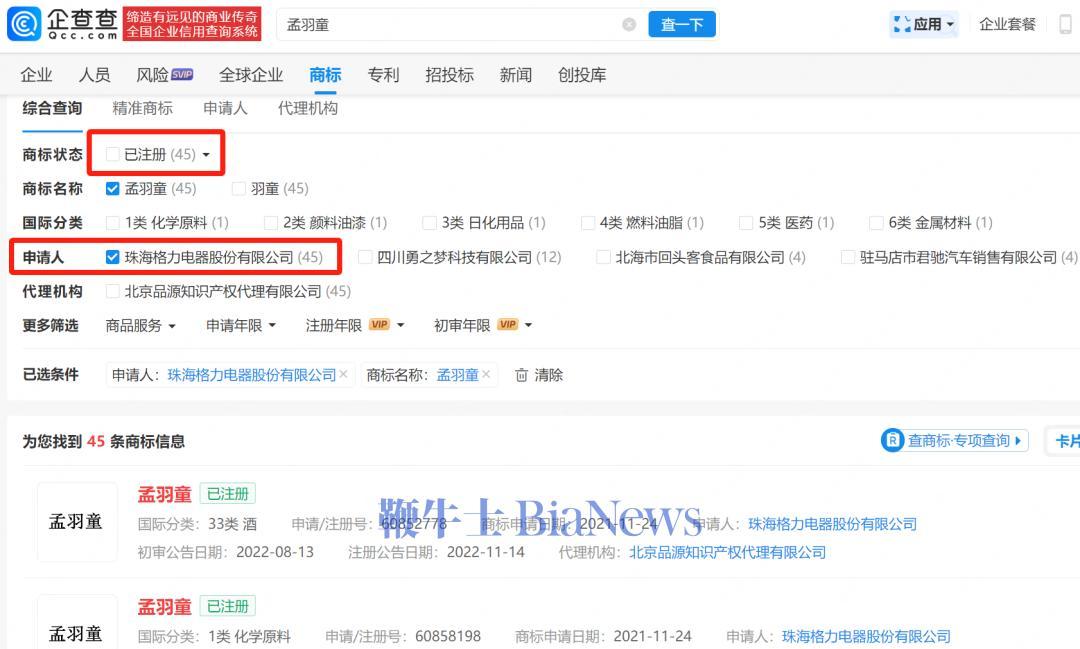Viewport: 1080px width, 649px height.
Task: Select the 代理机构 sub-tab
Action: 308,108
